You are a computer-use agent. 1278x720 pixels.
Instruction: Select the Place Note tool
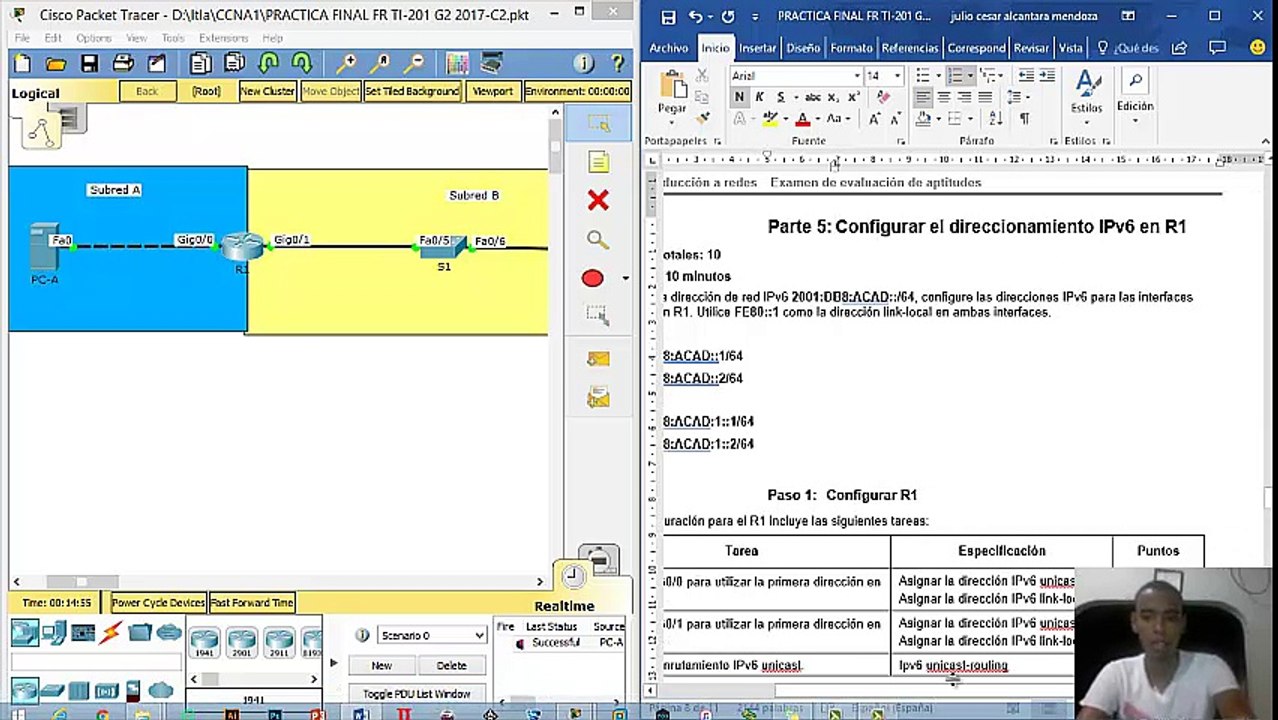click(598, 162)
